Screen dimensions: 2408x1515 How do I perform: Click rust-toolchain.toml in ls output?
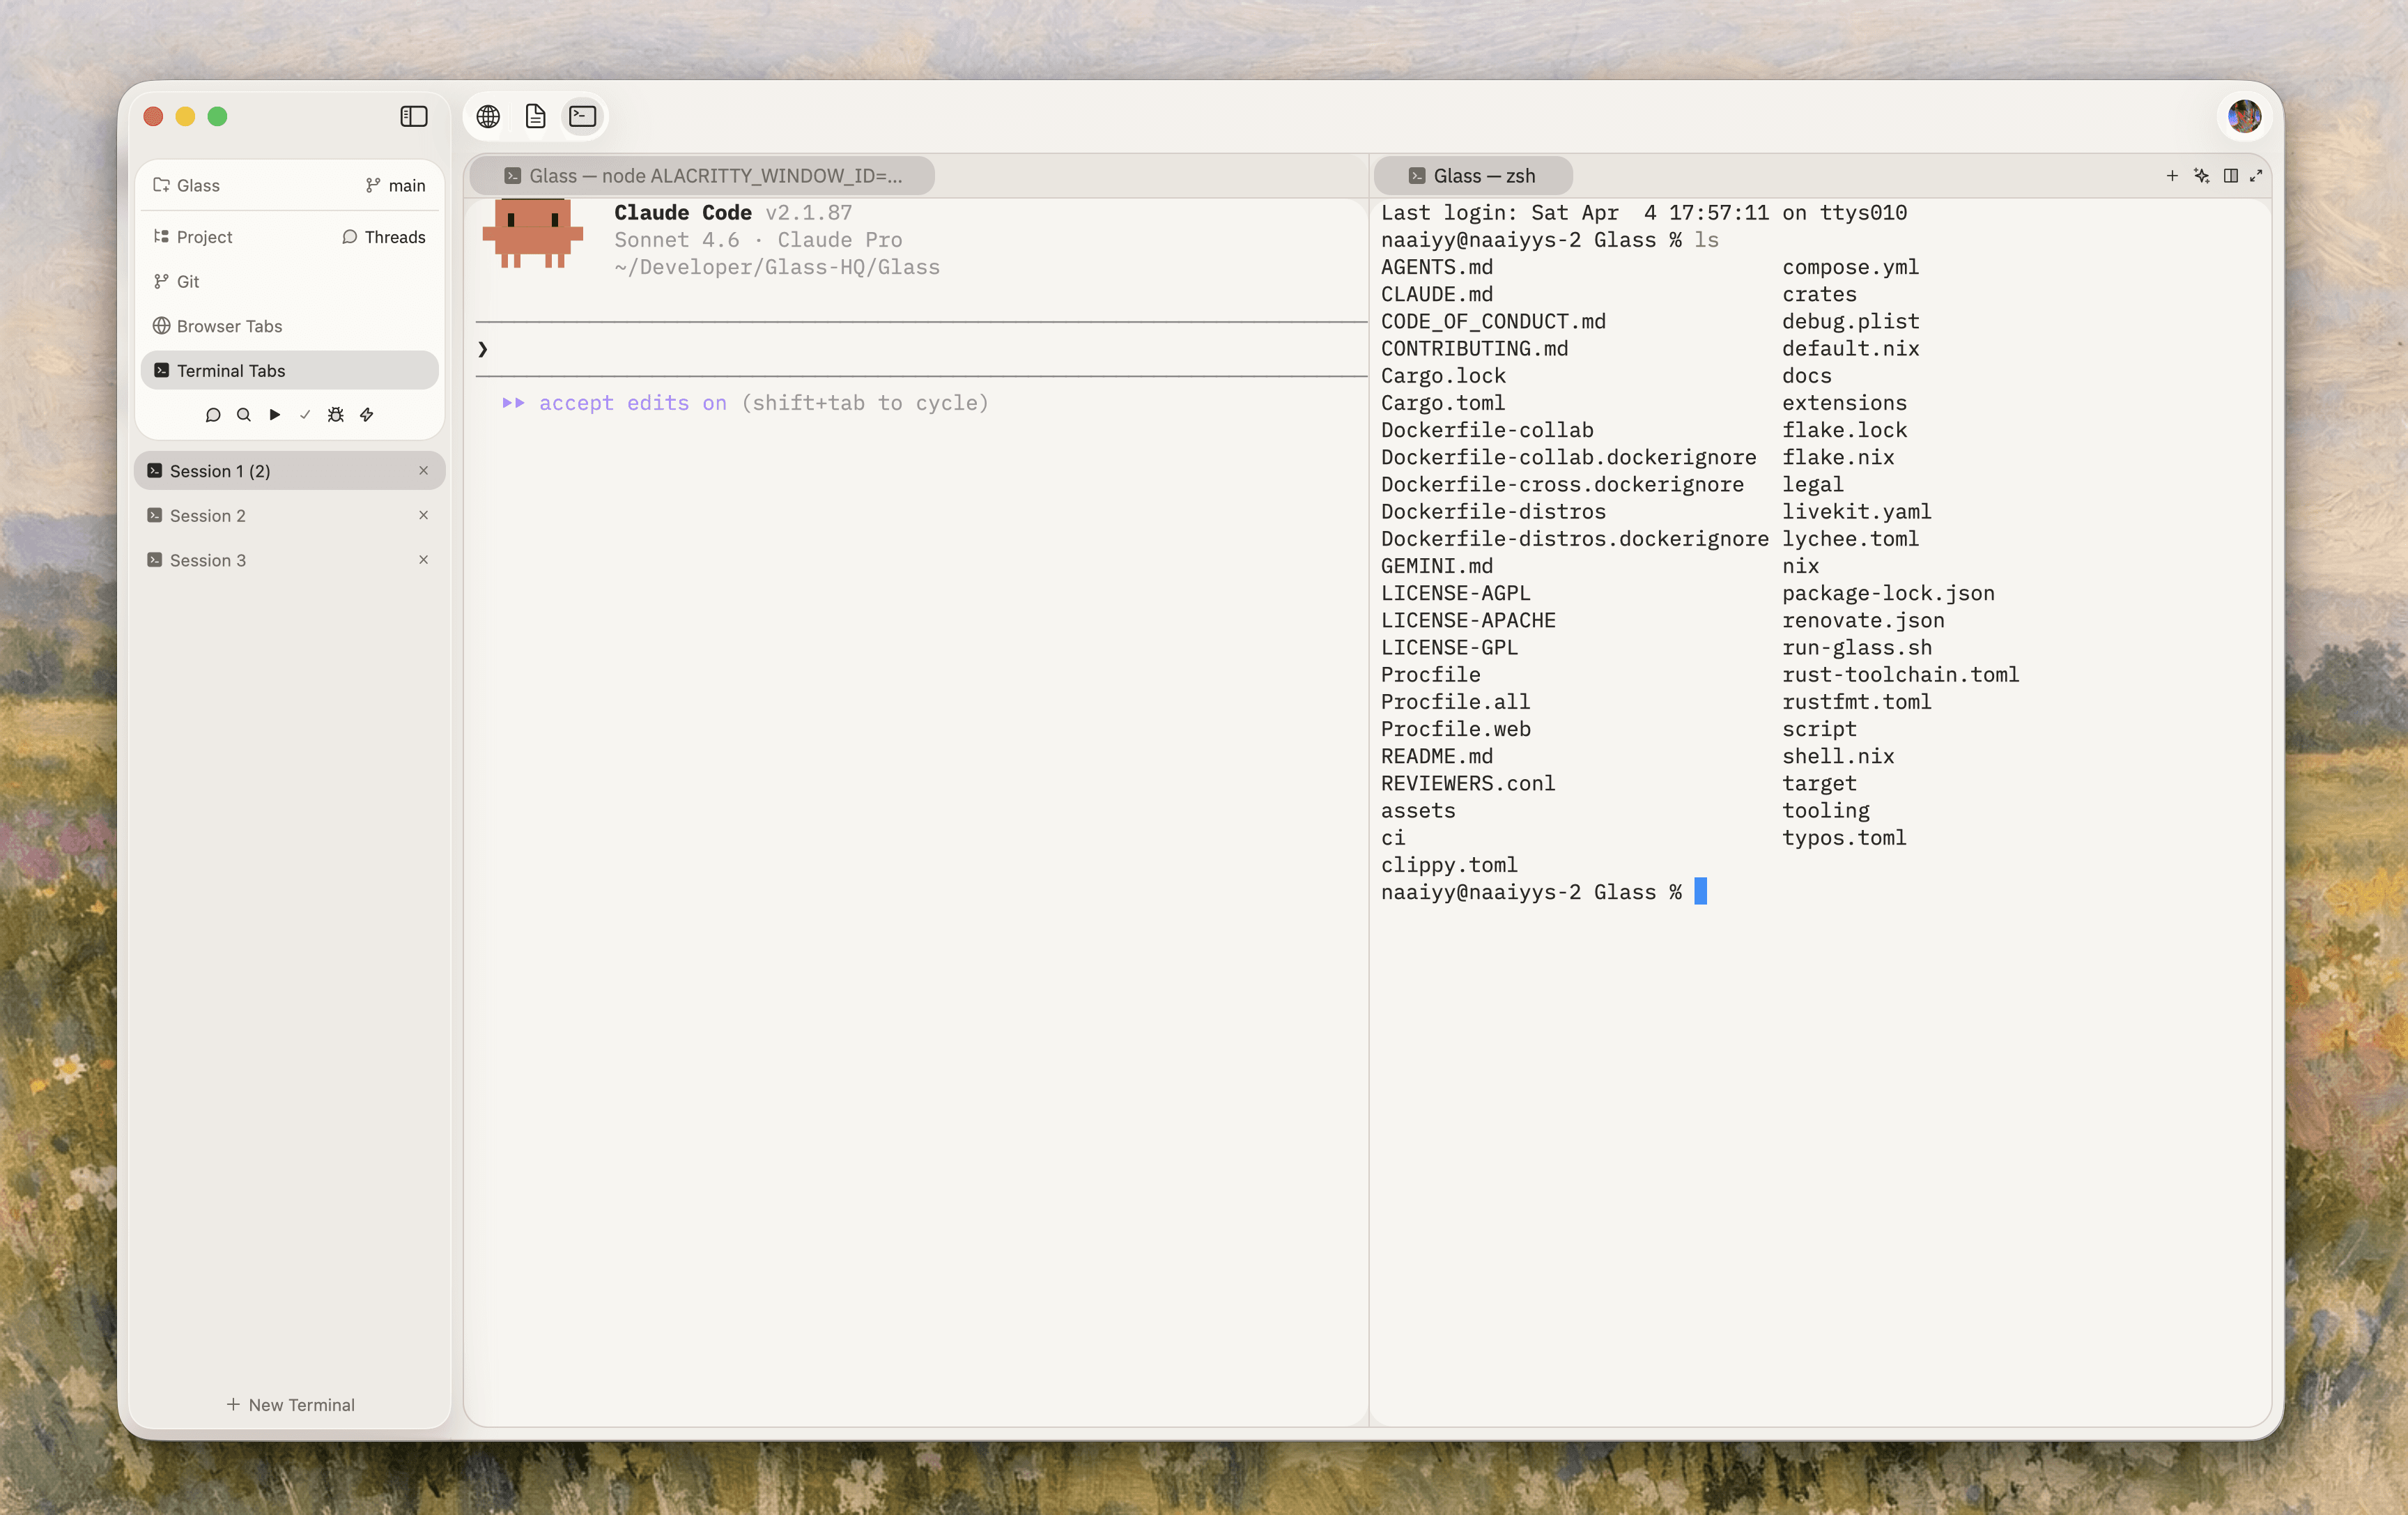coord(1900,675)
